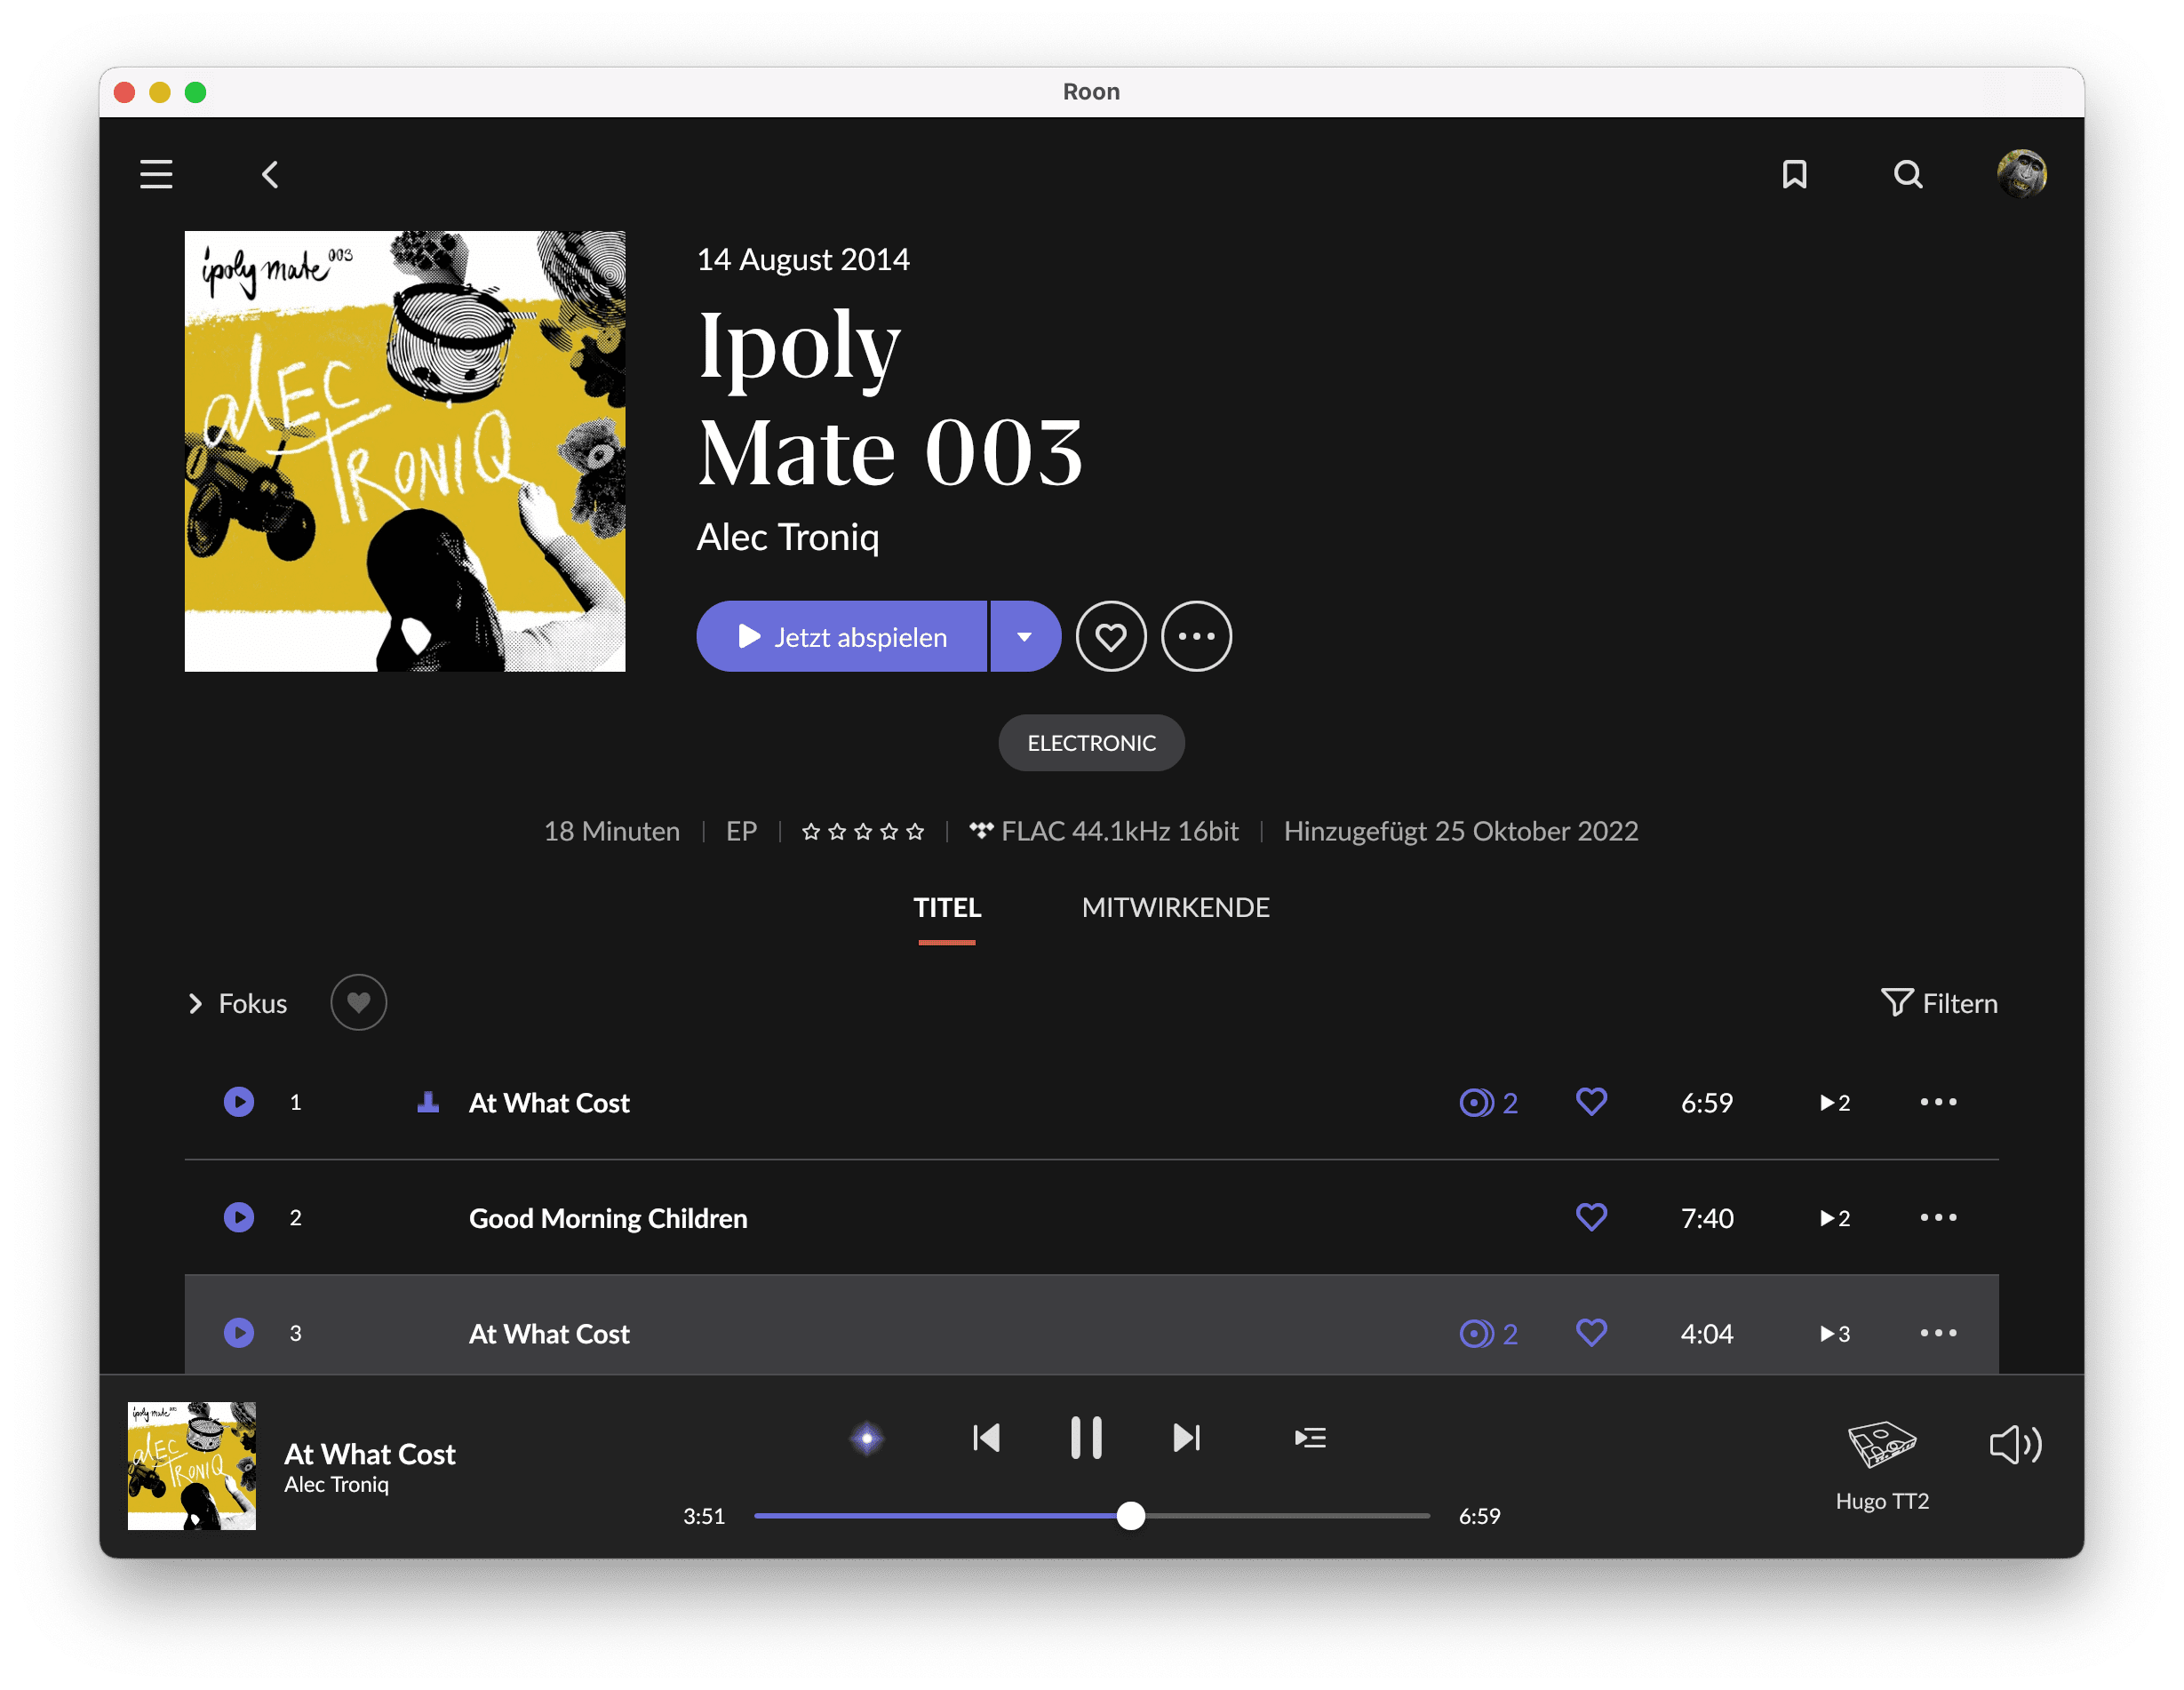The image size is (2184, 1690).
Task: Skip to the next track
Action: [x=1186, y=1438]
